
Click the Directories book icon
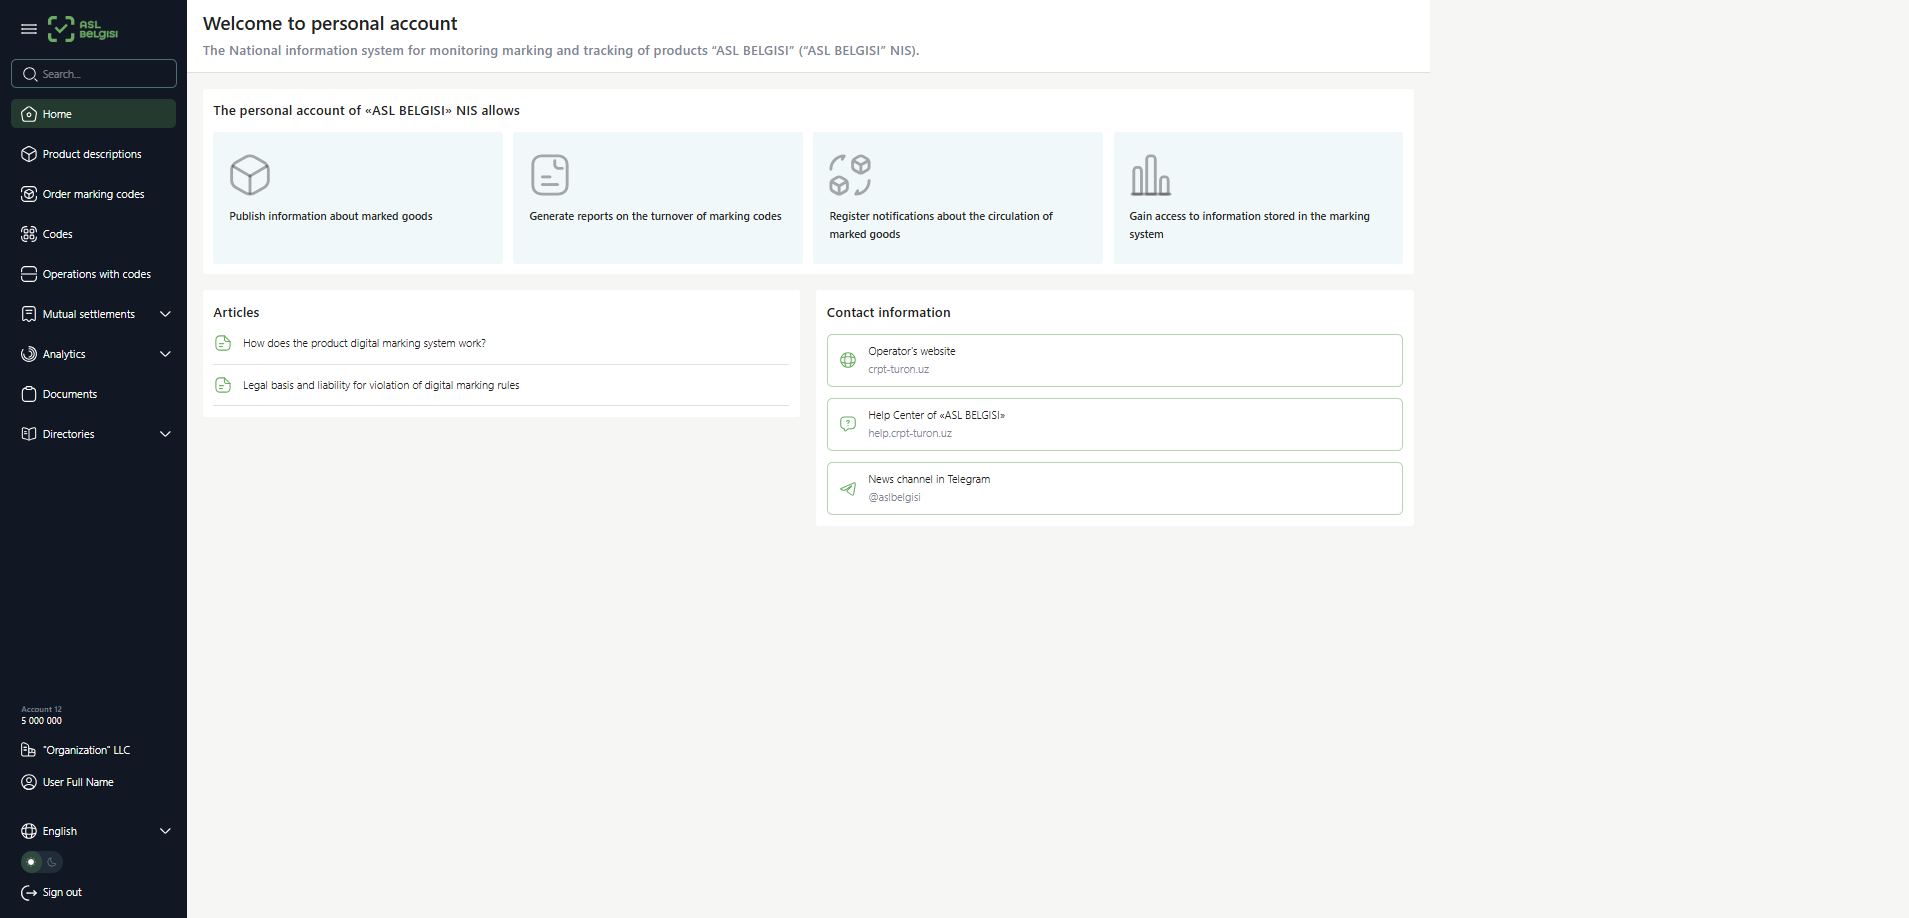coord(29,434)
